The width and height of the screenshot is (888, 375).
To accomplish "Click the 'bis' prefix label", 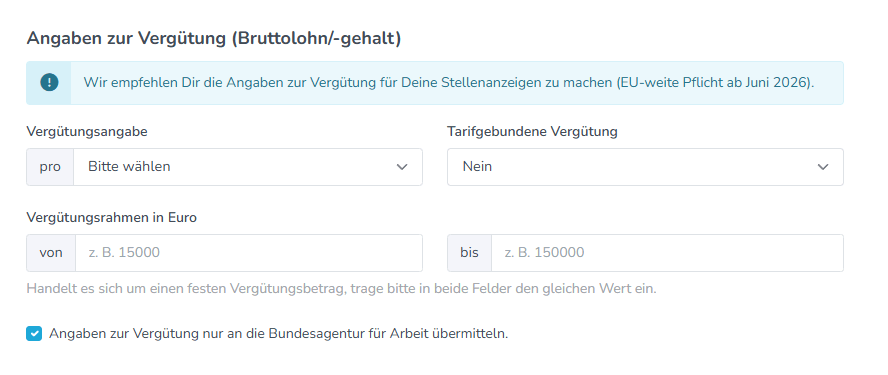I will 469,253.
